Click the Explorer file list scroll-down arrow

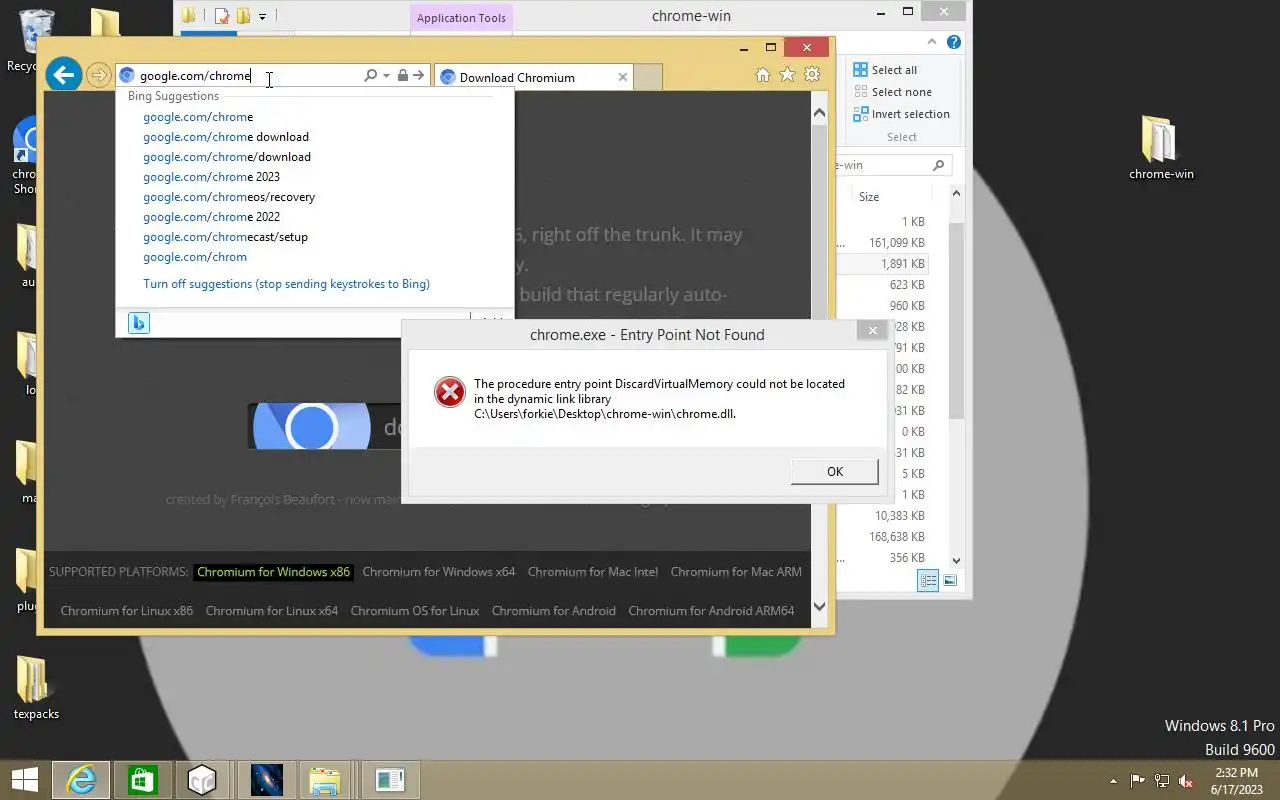[956, 561]
